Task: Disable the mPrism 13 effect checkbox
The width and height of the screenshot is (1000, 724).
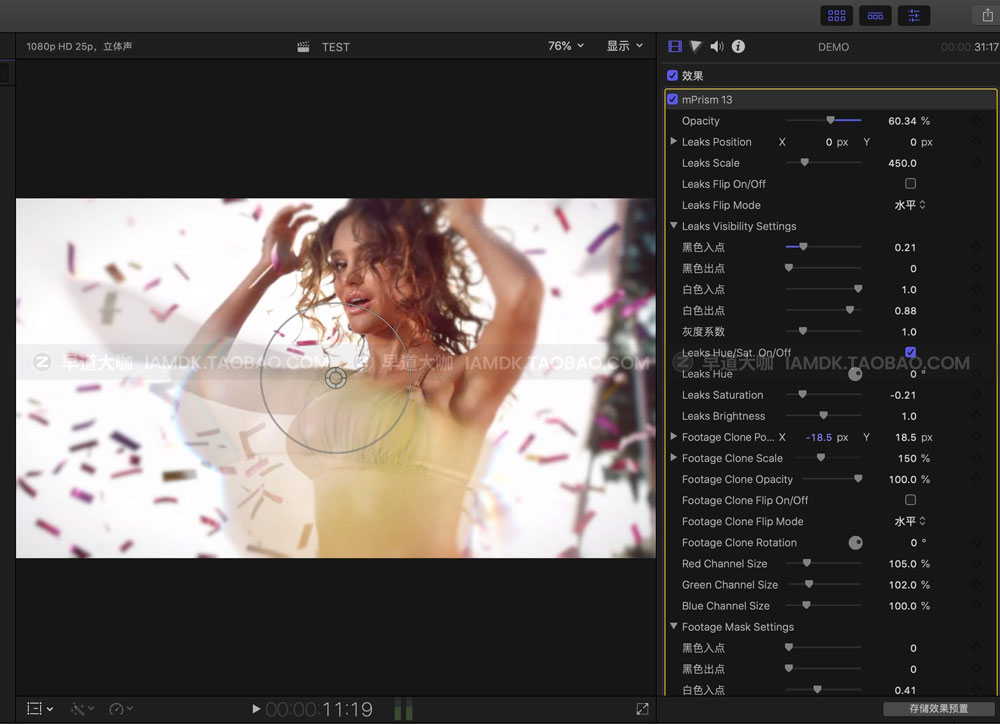Action: click(673, 100)
